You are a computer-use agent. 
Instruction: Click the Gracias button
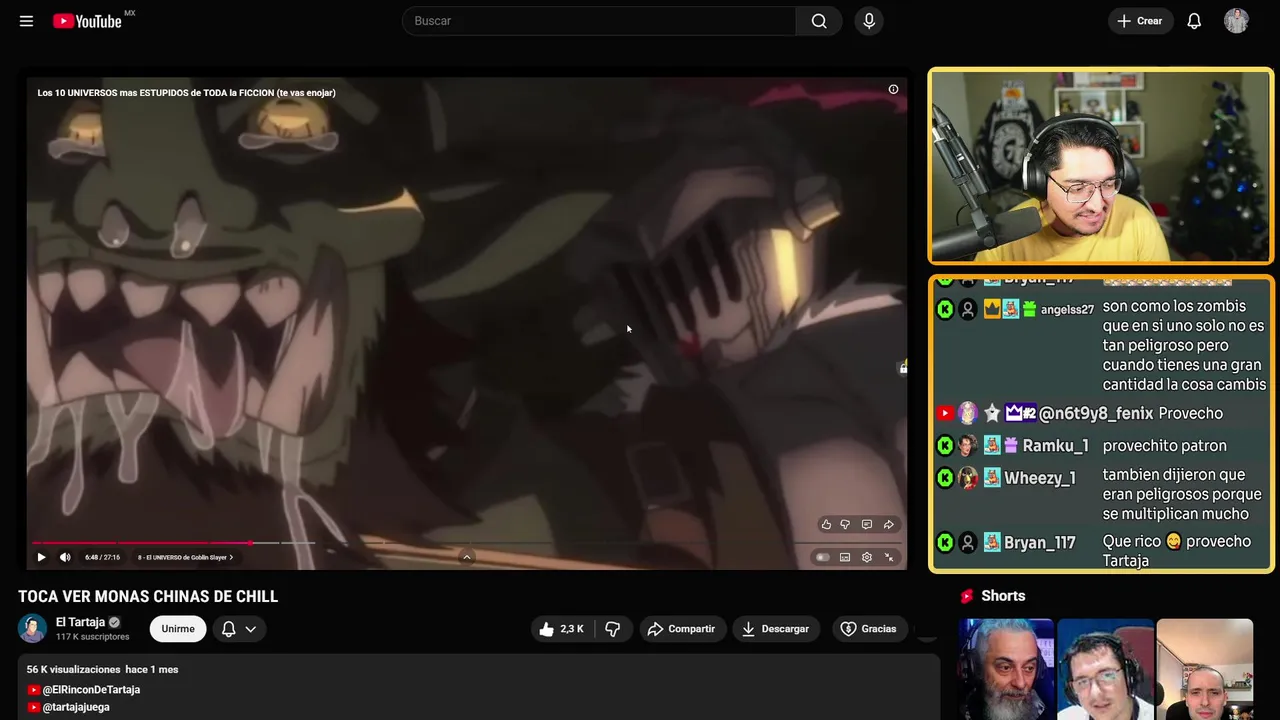coord(868,629)
